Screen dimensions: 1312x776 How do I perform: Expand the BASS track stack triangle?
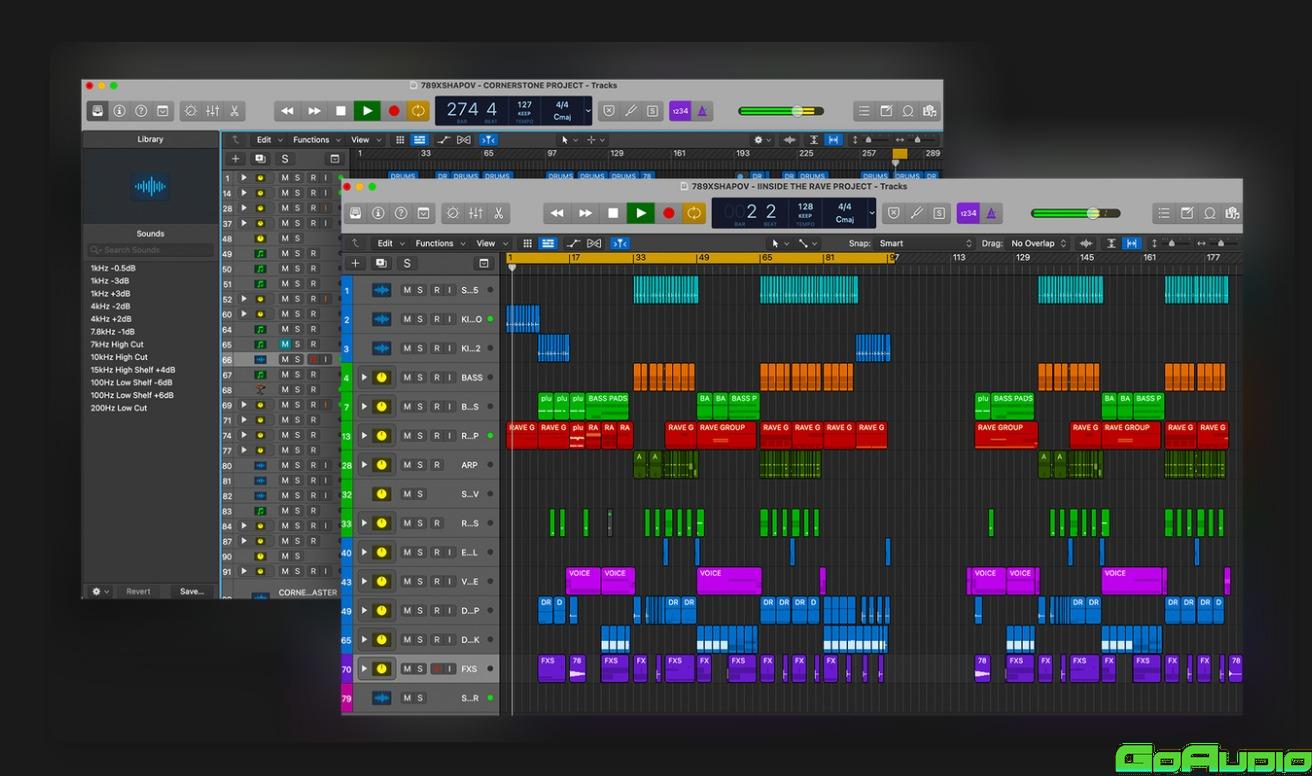[x=364, y=378]
